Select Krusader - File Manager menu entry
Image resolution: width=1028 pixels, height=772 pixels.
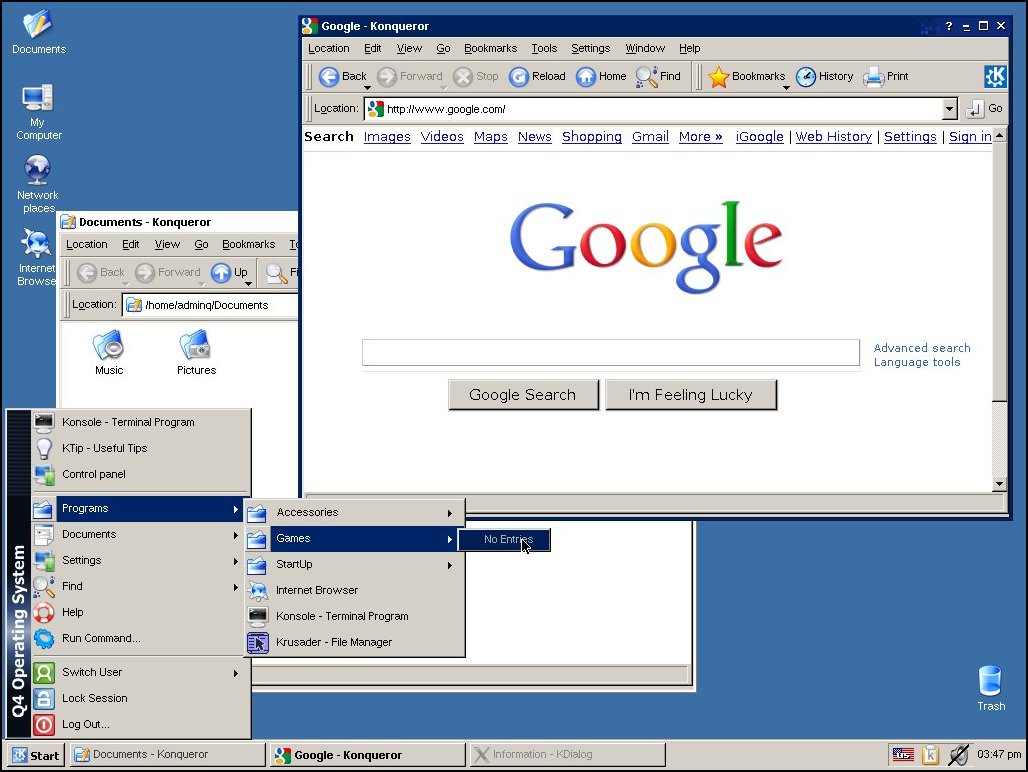pos(354,642)
